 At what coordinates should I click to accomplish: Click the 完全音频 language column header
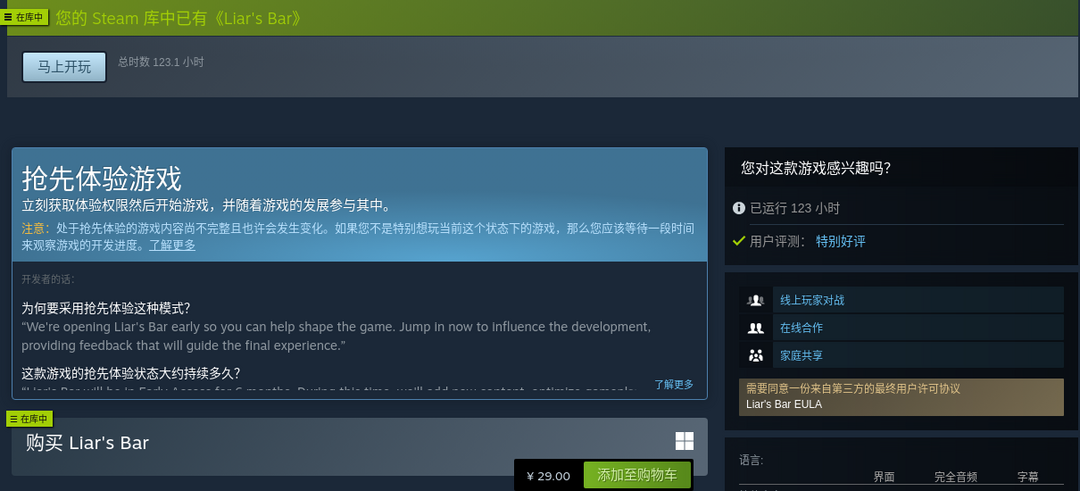click(955, 477)
